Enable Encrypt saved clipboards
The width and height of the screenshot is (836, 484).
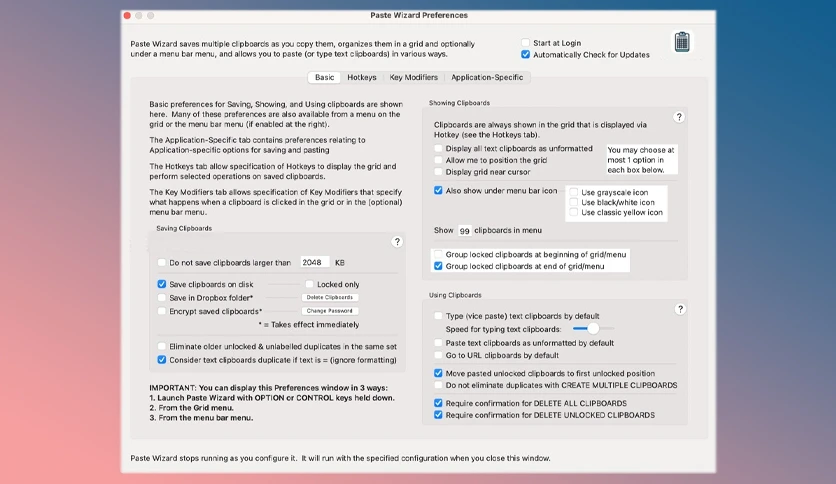tap(162, 311)
